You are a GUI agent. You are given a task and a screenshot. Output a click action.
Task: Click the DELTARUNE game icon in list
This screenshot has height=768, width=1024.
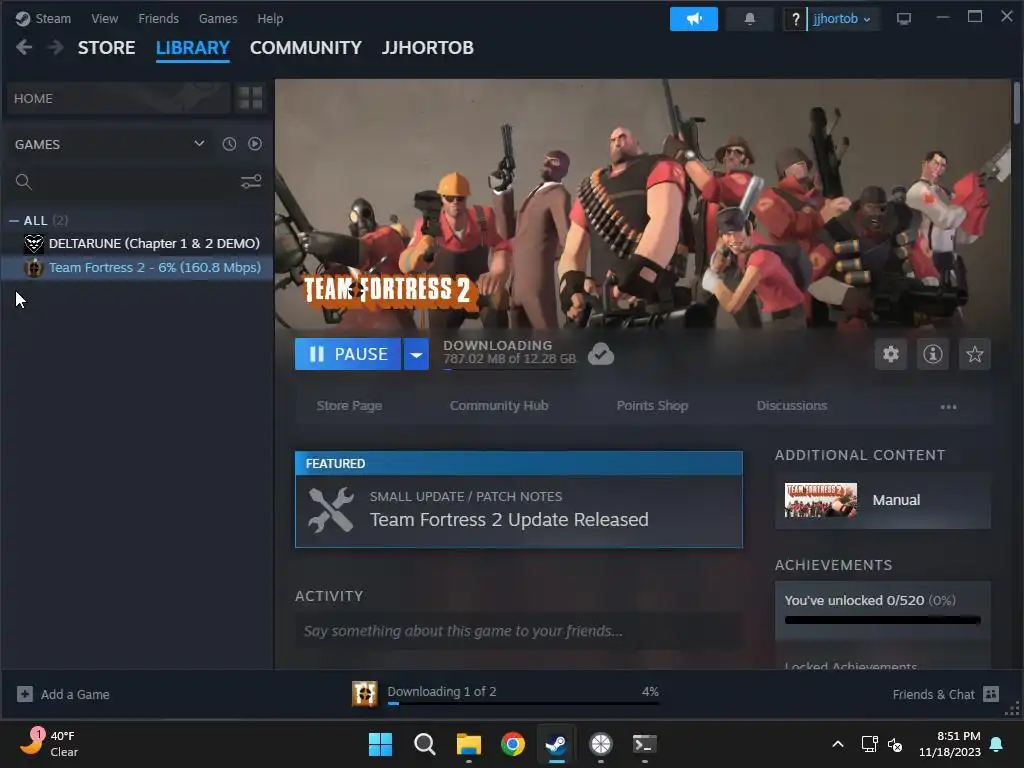point(34,244)
